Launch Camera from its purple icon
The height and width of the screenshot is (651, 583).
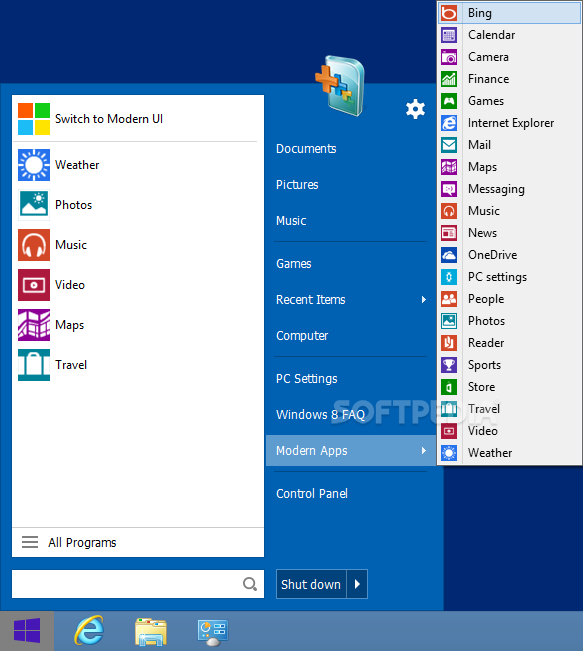coord(448,57)
